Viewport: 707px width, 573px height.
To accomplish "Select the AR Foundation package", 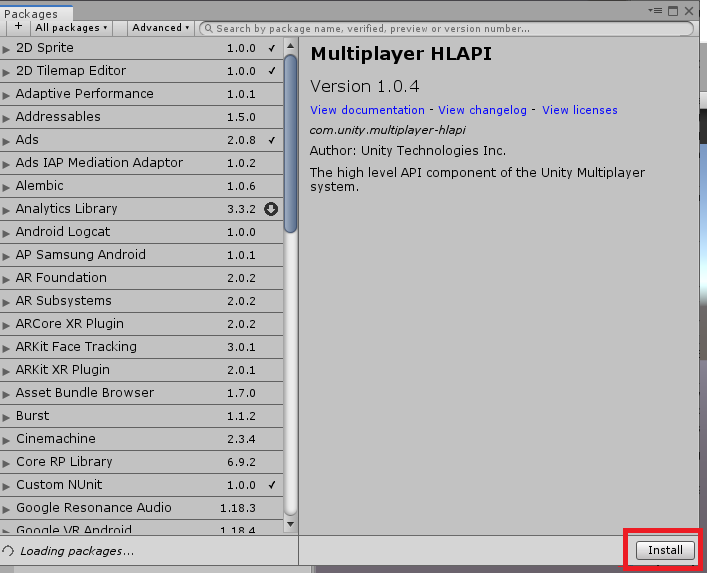I will [142, 278].
